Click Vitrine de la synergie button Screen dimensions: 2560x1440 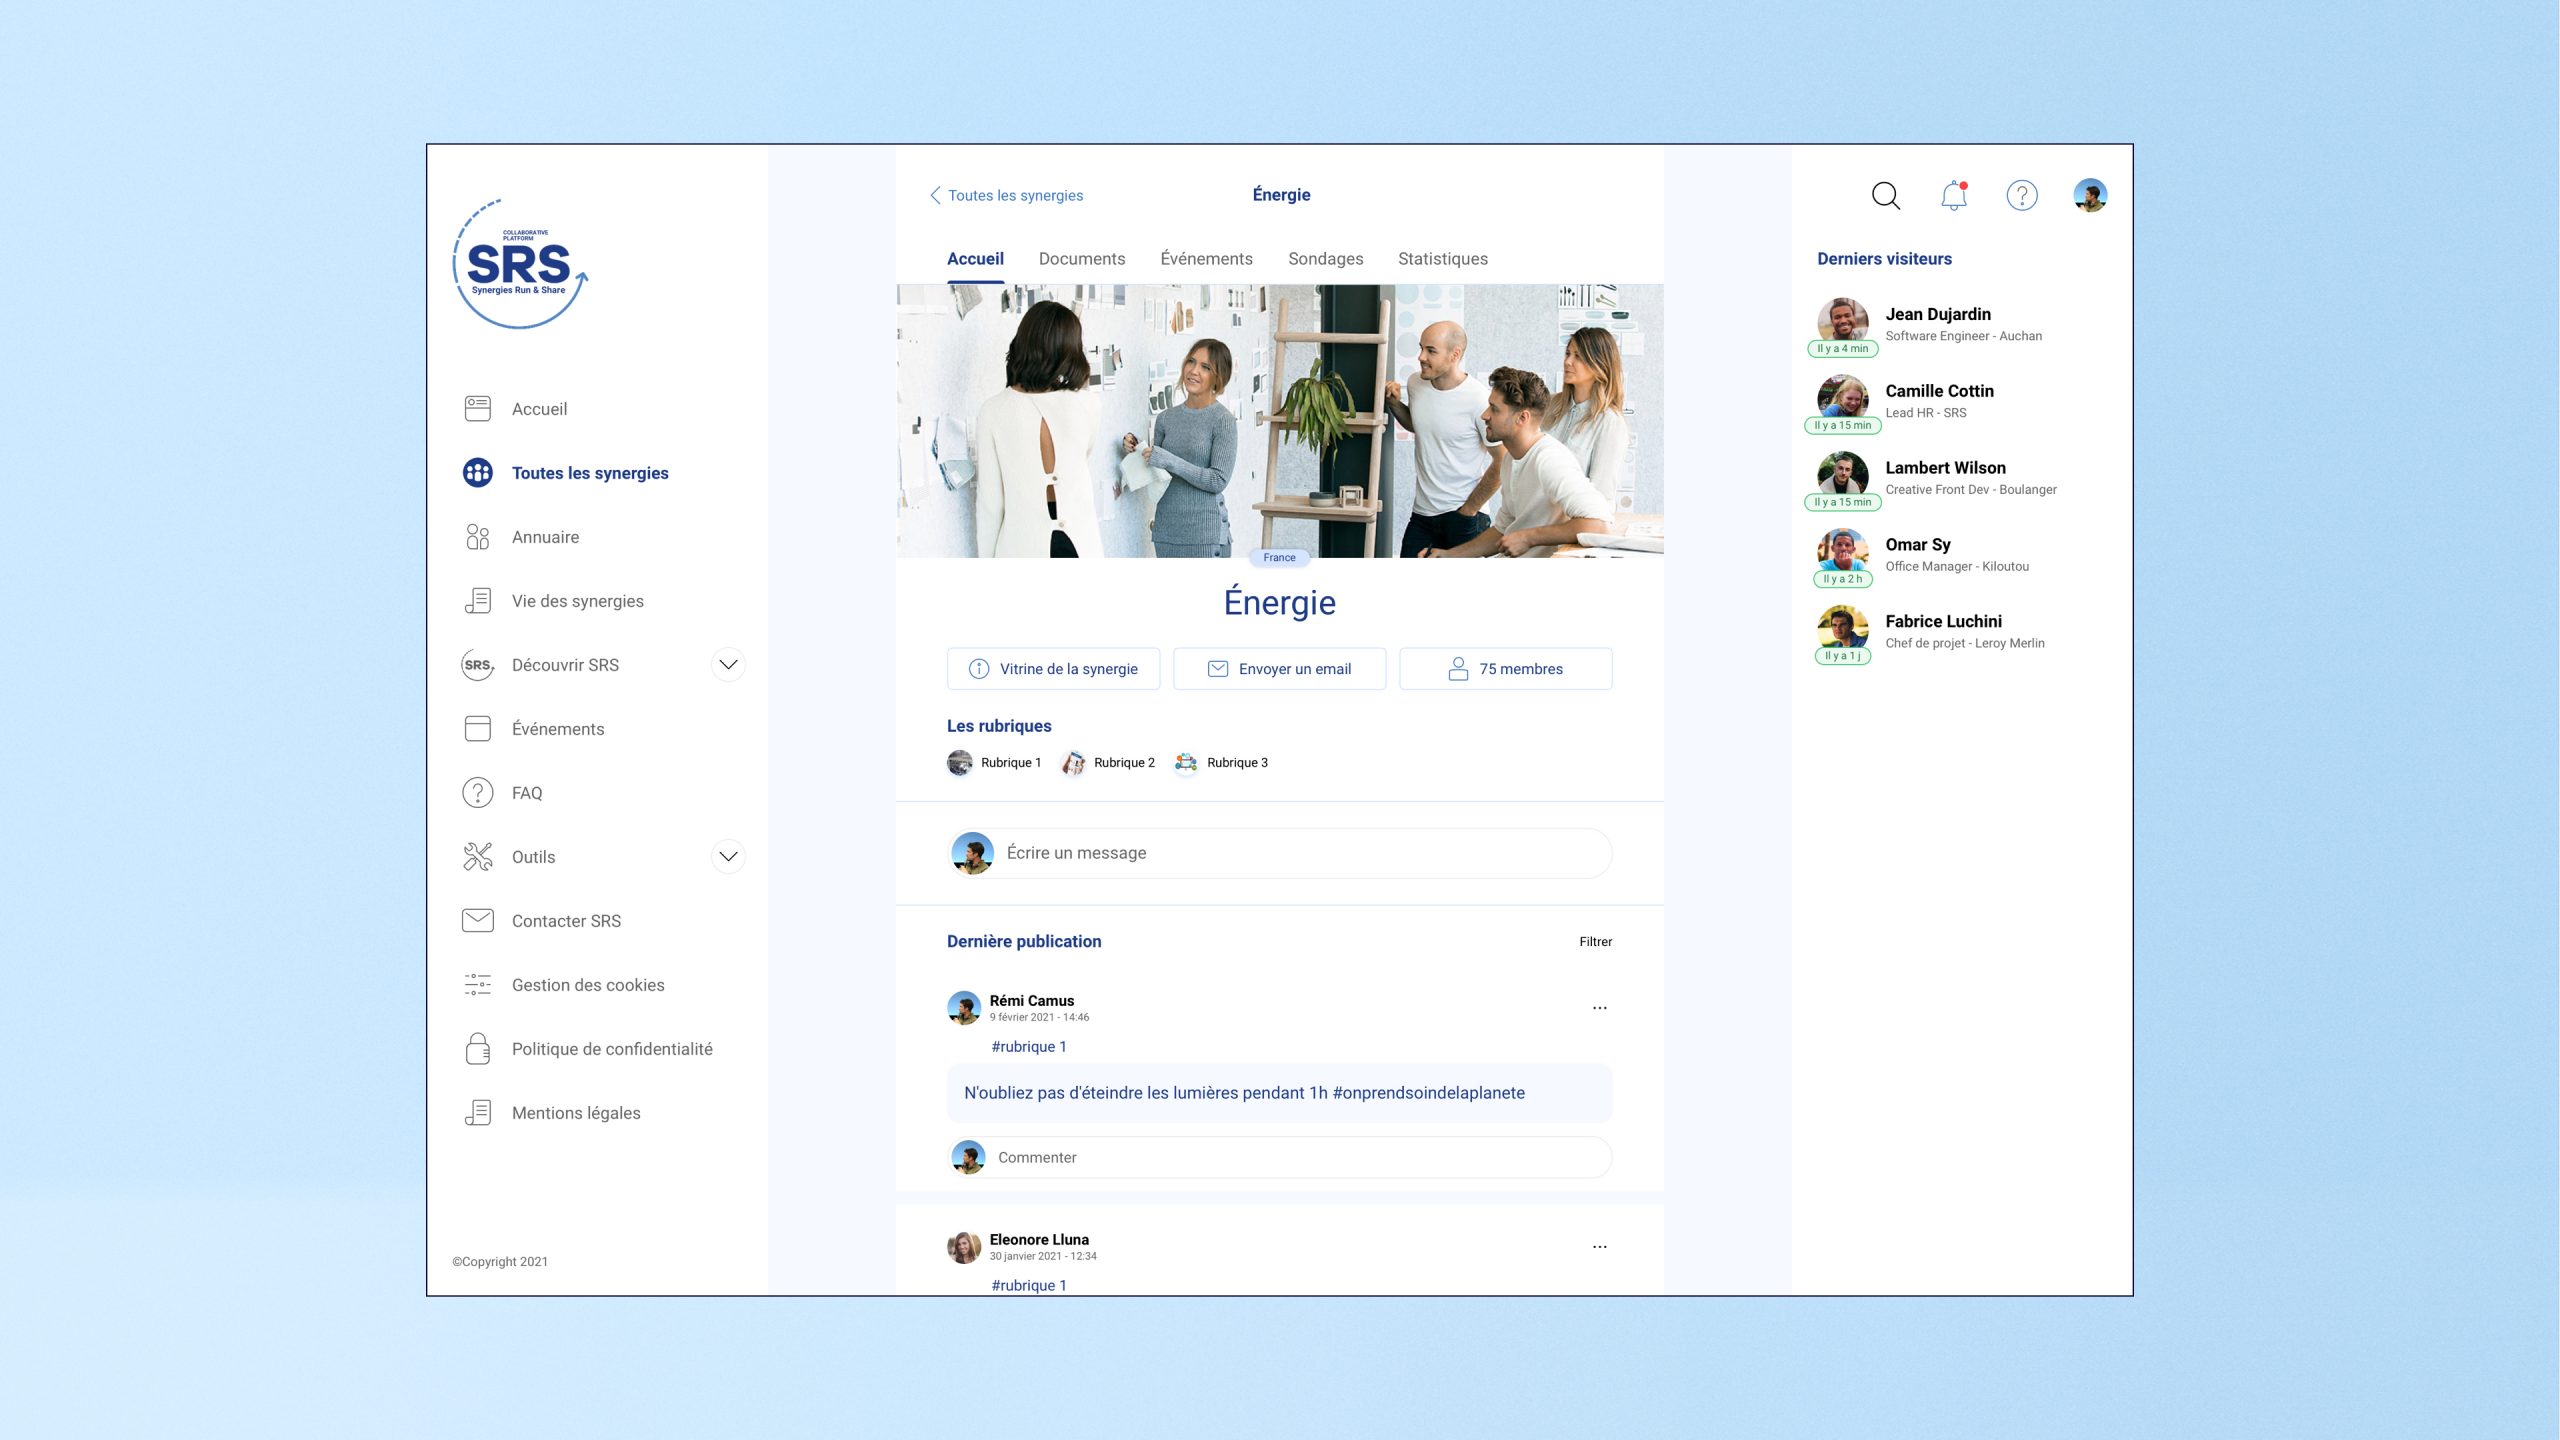tap(1053, 669)
